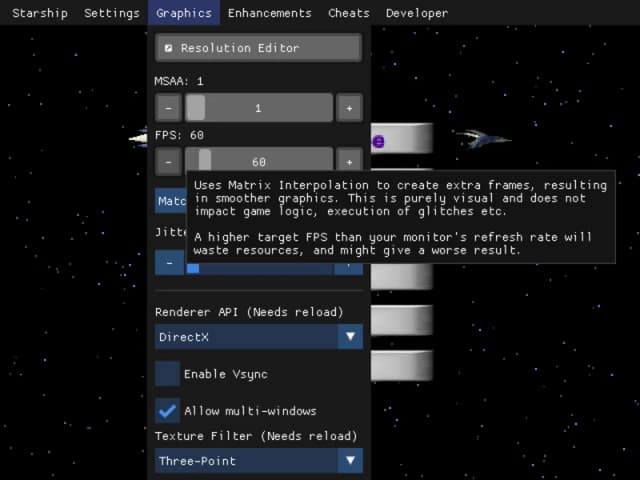Click the 'MSAA: 1' label

point(179,81)
